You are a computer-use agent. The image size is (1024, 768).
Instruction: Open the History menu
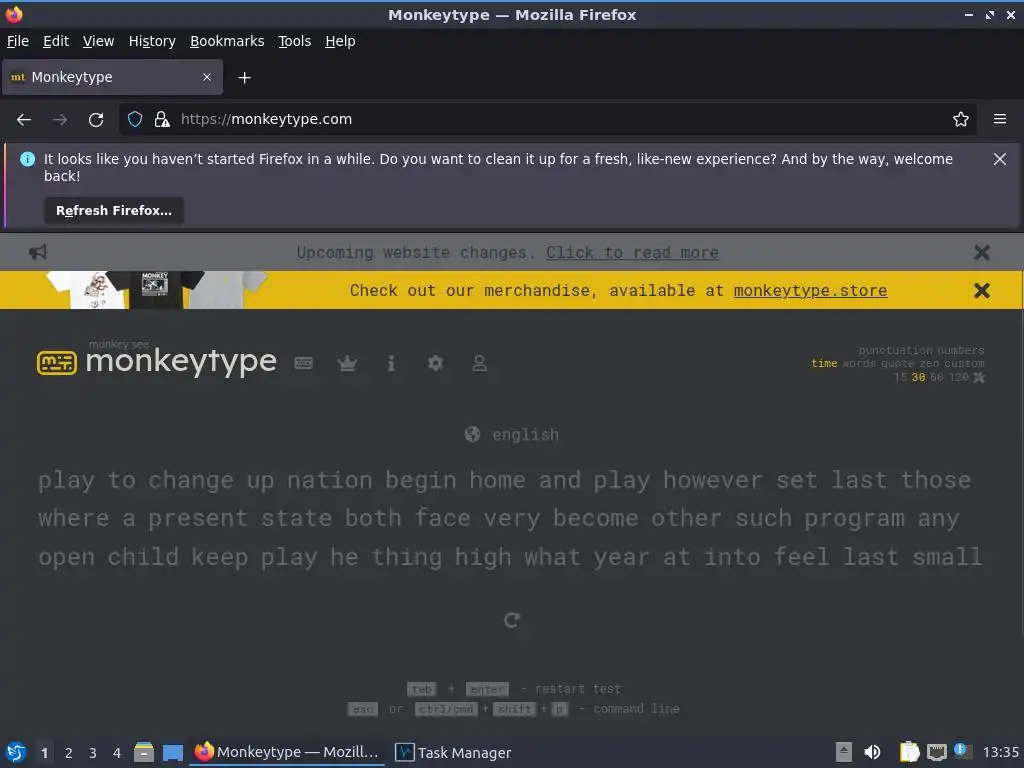(152, 41)
